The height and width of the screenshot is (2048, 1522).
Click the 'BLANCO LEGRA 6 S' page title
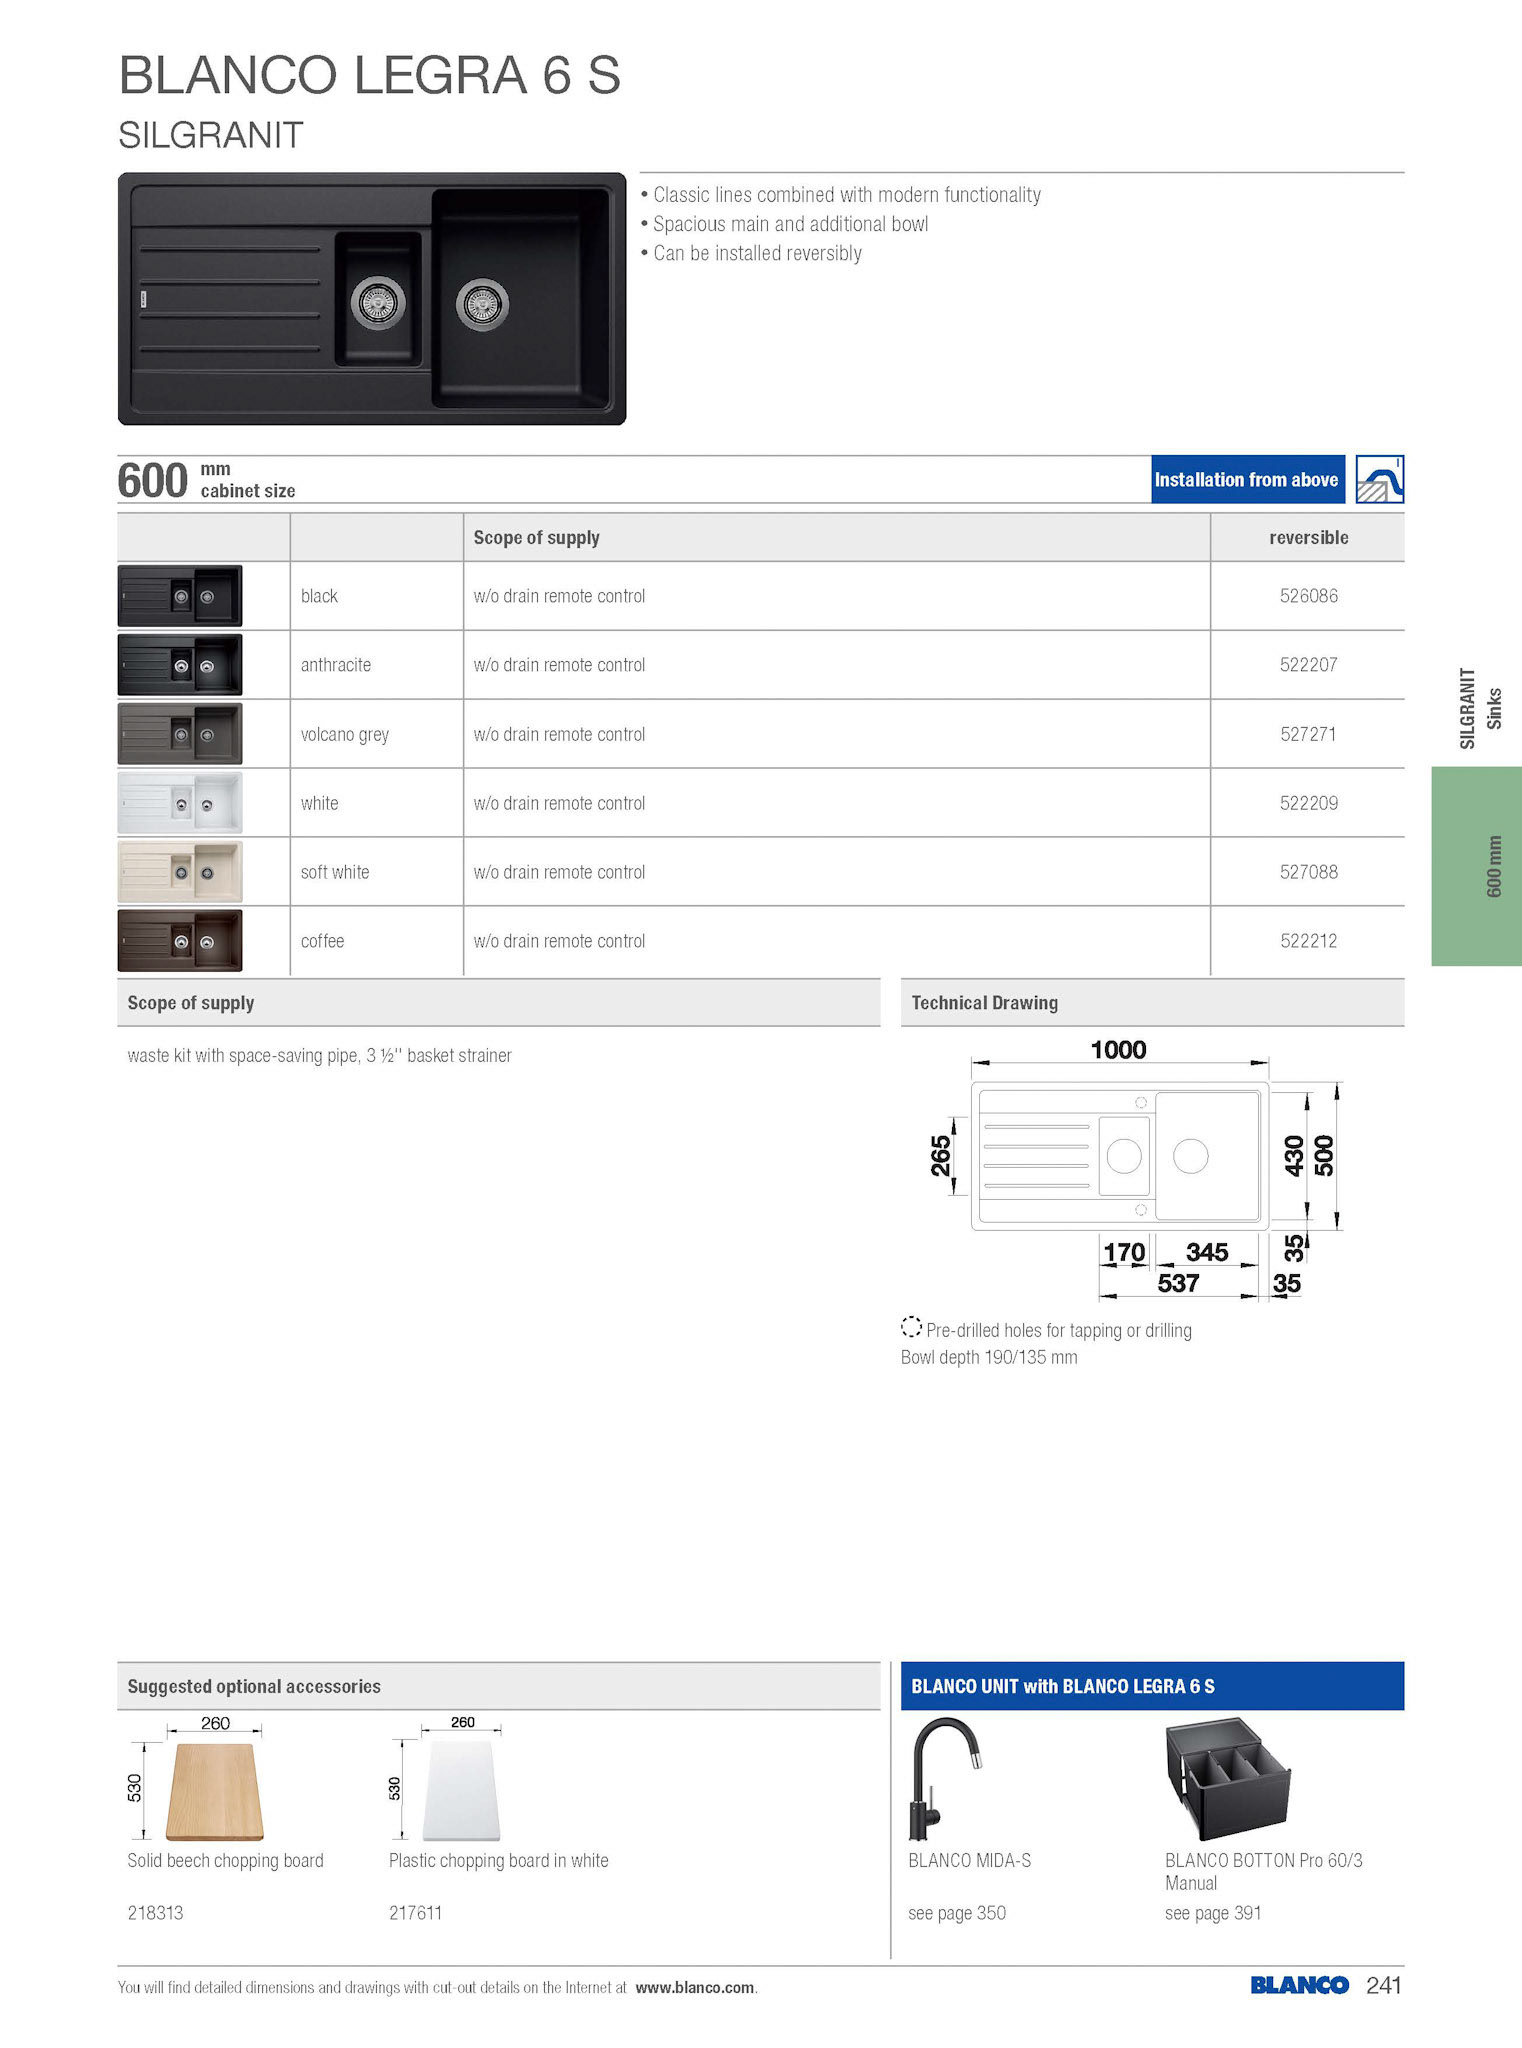coord(370,76)
